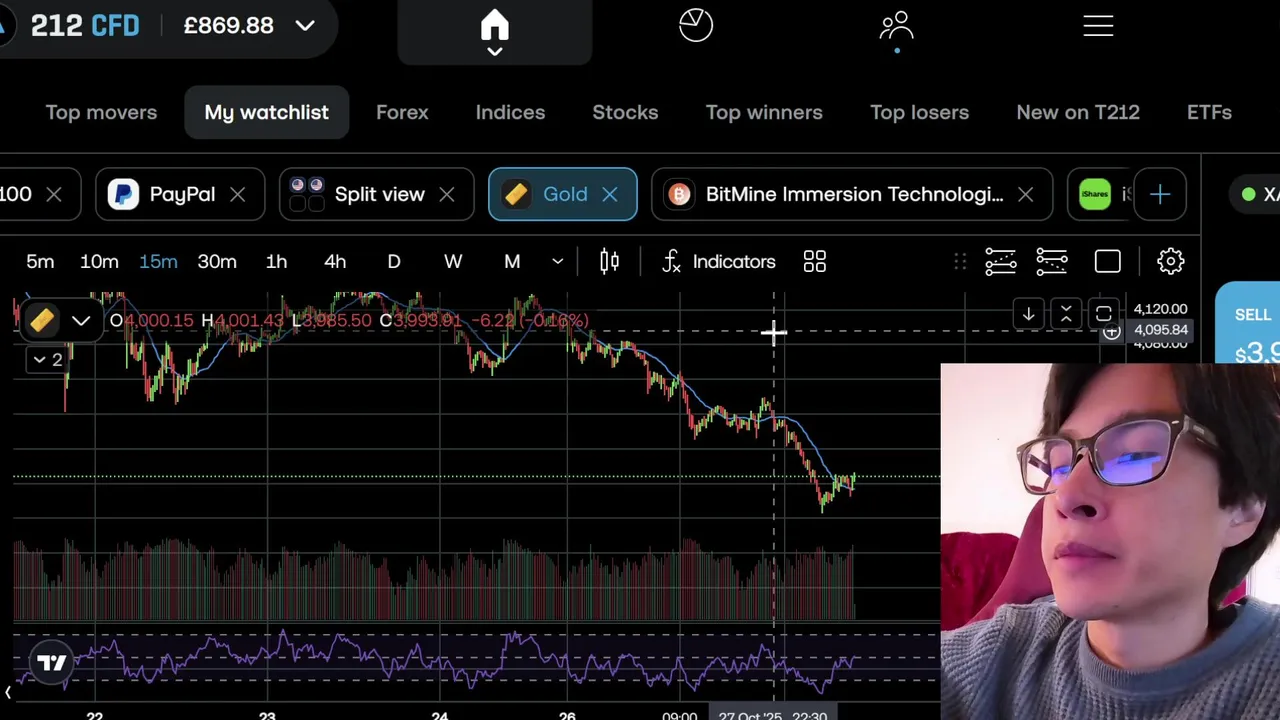Toggle the fullscreen square icon
Screen dimensions: 1280x720
click(1108, 262)
